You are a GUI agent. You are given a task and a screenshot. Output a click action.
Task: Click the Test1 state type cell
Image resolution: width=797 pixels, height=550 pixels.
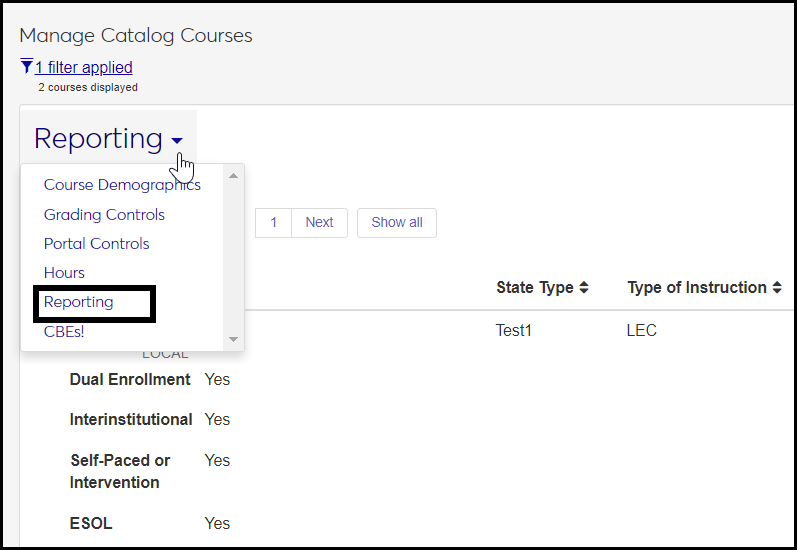tap(514, 330)
